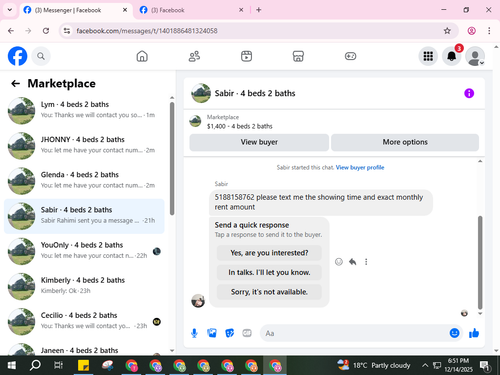Screen dimensions: 500x375
Task: Open the Chrome three-dot menu
Action: 489,31
